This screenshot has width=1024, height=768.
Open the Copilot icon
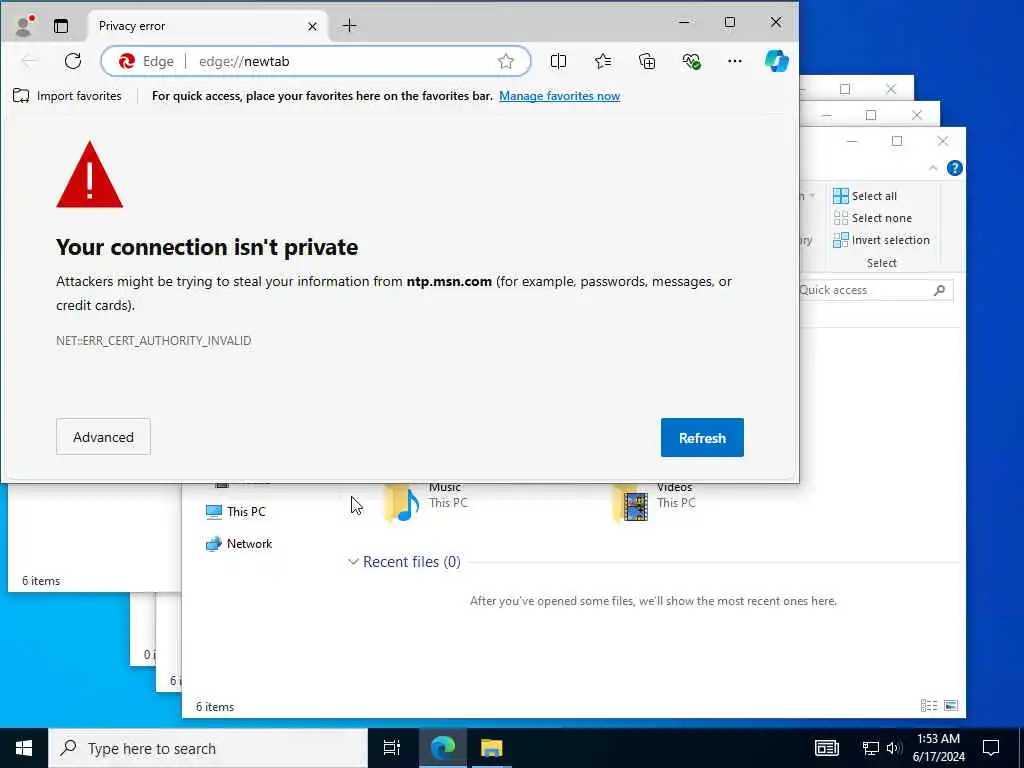776,61
